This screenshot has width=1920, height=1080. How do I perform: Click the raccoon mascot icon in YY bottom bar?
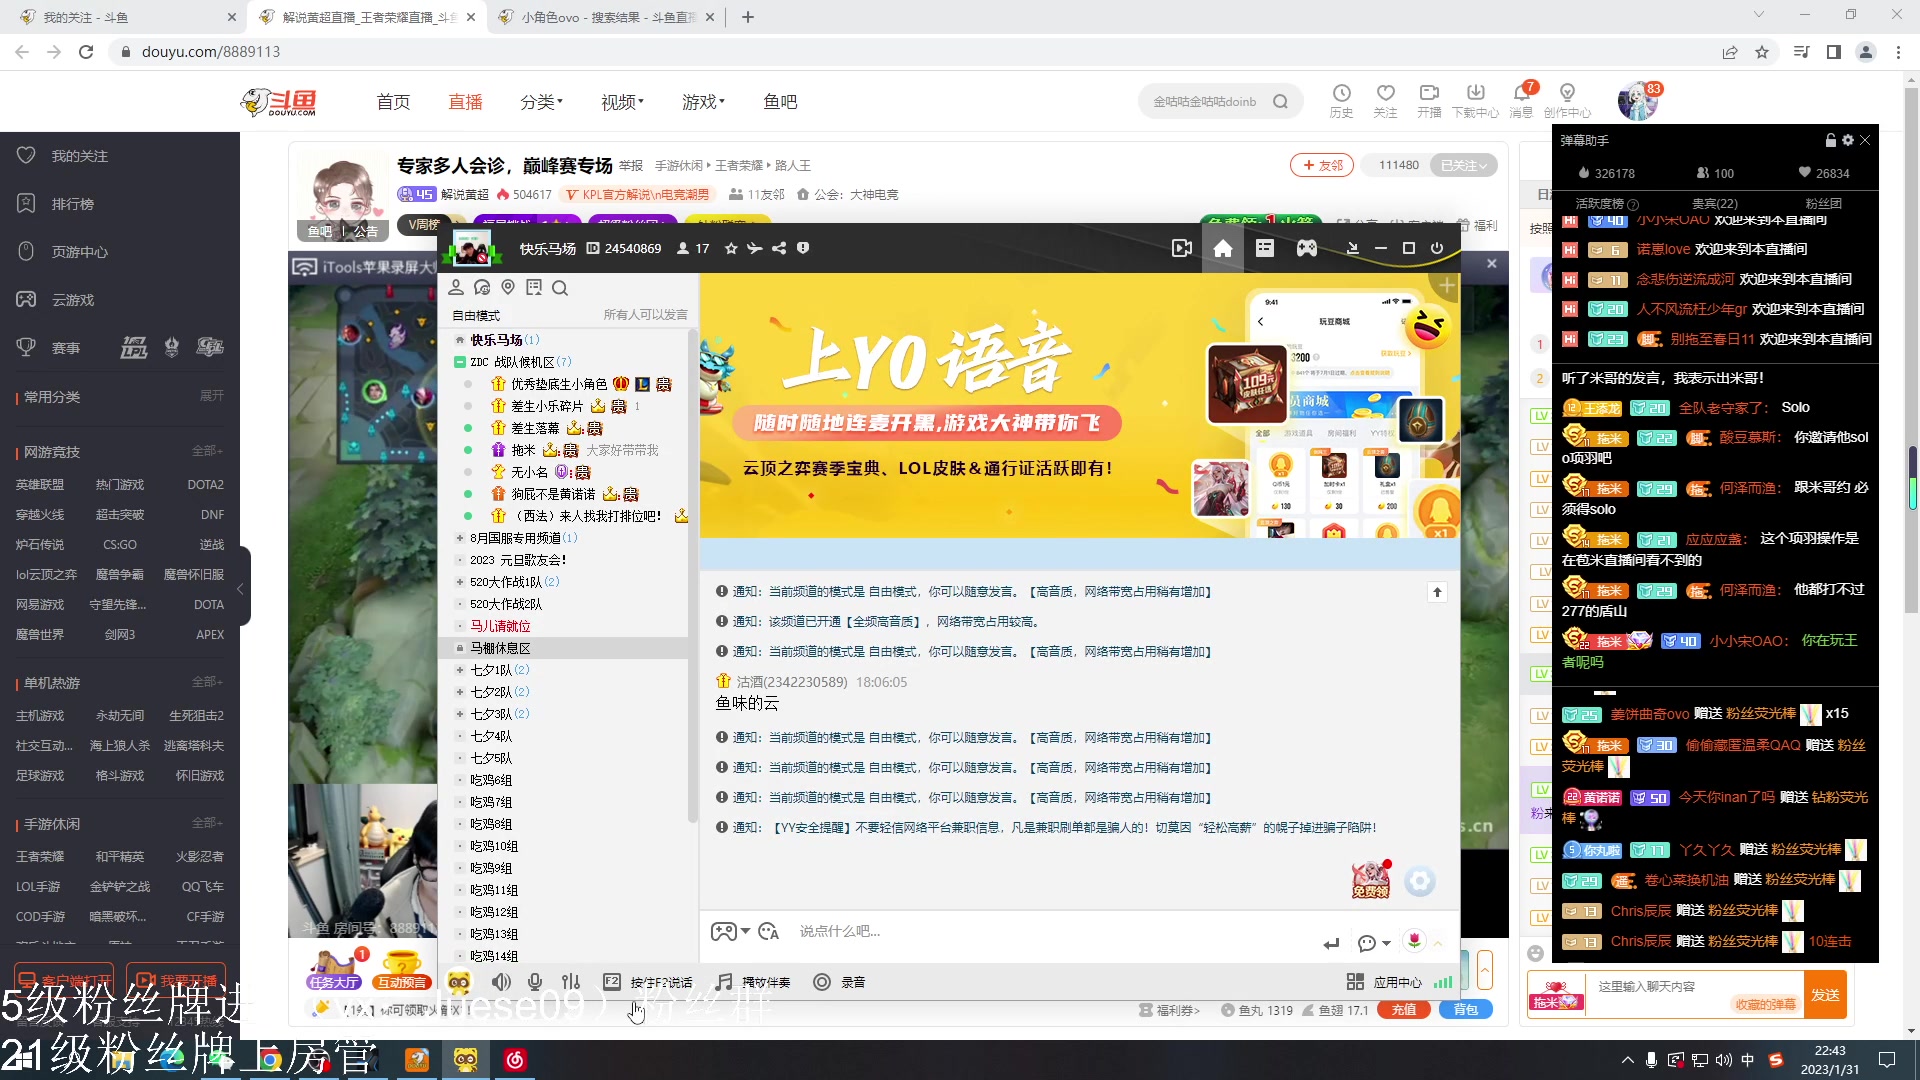[458, 982]
